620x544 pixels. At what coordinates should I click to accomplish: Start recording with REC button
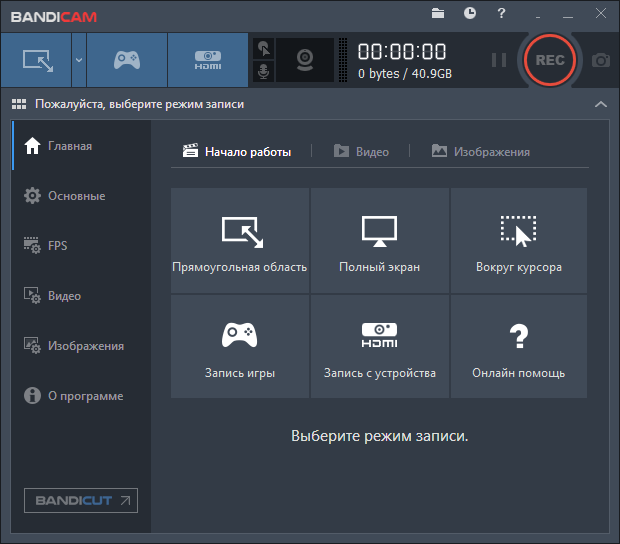tap(550, 60)
